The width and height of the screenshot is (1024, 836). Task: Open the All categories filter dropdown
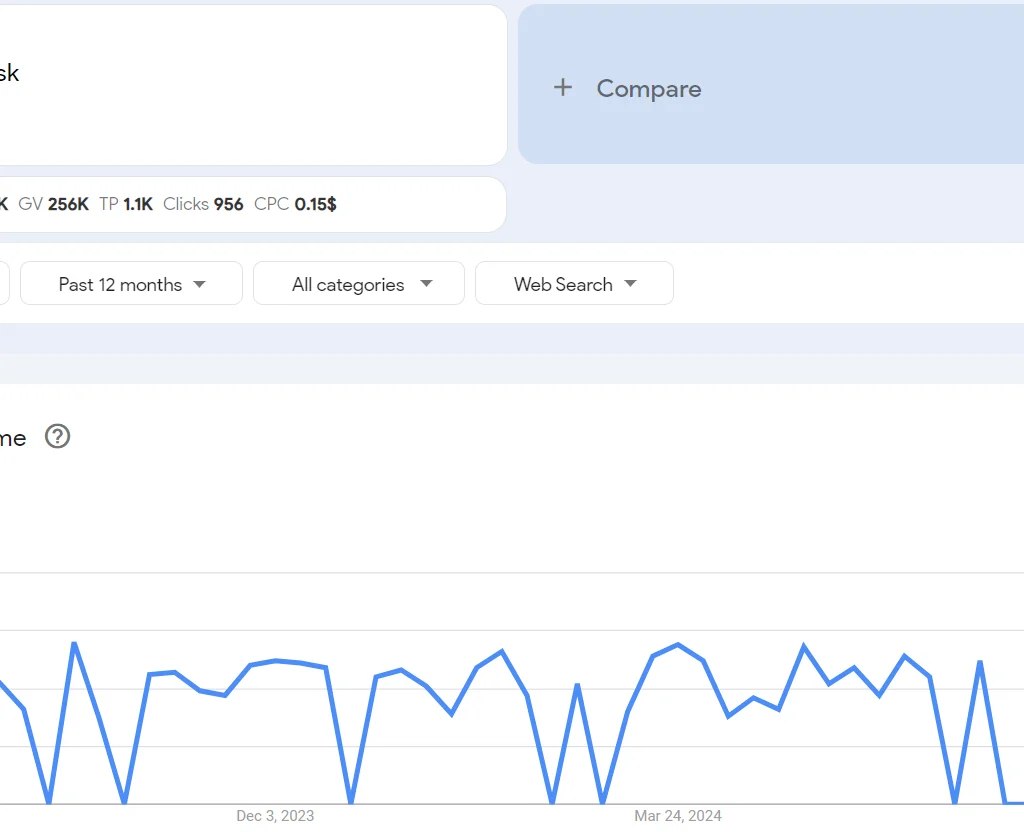(x=358, y=283)
